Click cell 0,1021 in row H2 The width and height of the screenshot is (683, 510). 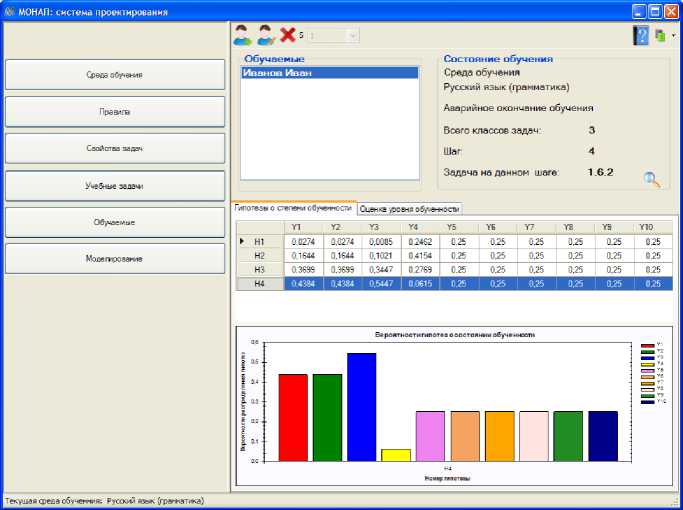pos(381,256)
